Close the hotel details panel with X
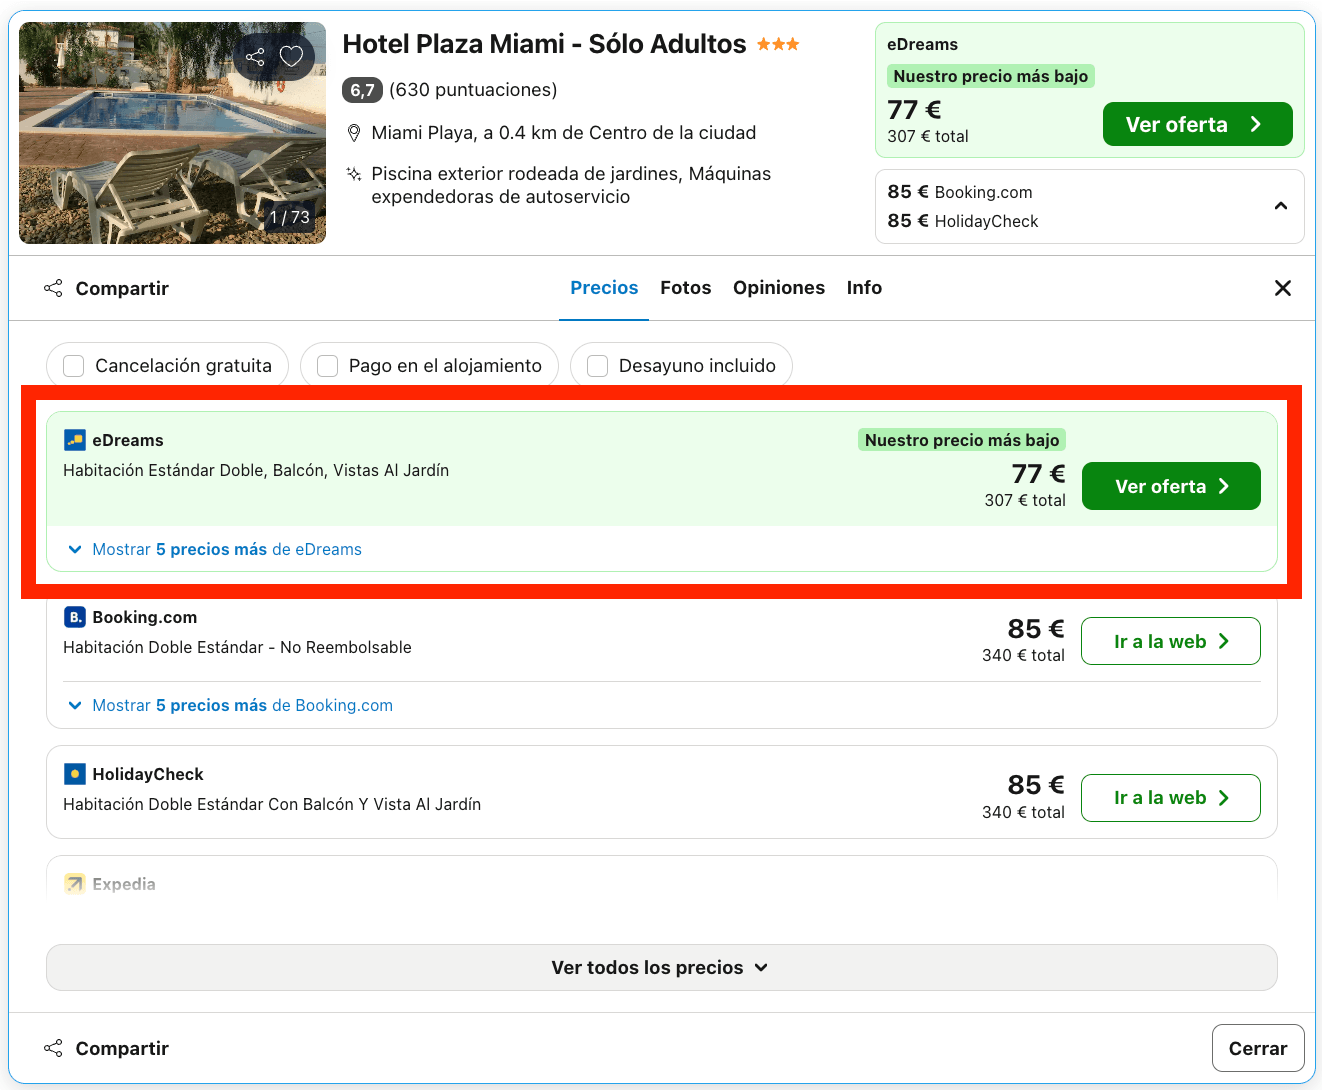The height and width of the screenshot is (1090, 1322). tap(1283, 288)
